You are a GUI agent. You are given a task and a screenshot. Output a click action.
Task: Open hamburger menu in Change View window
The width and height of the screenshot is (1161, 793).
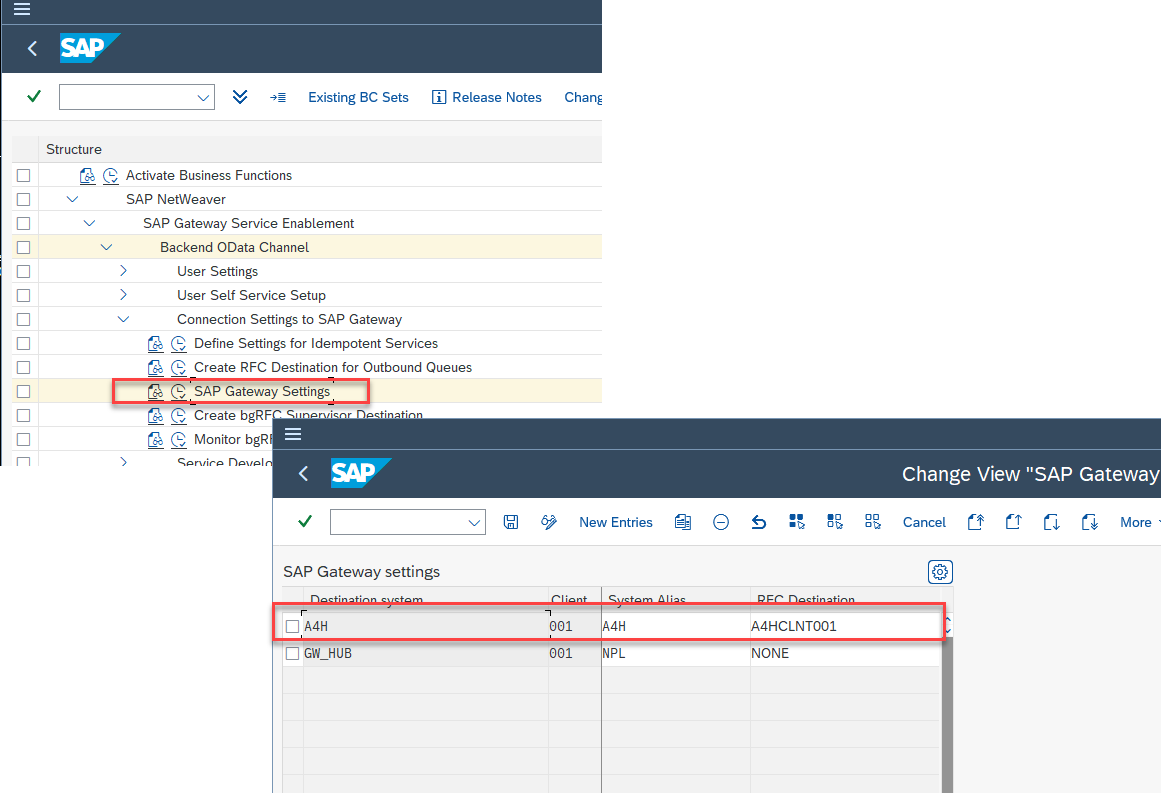(x=293, y=434)
